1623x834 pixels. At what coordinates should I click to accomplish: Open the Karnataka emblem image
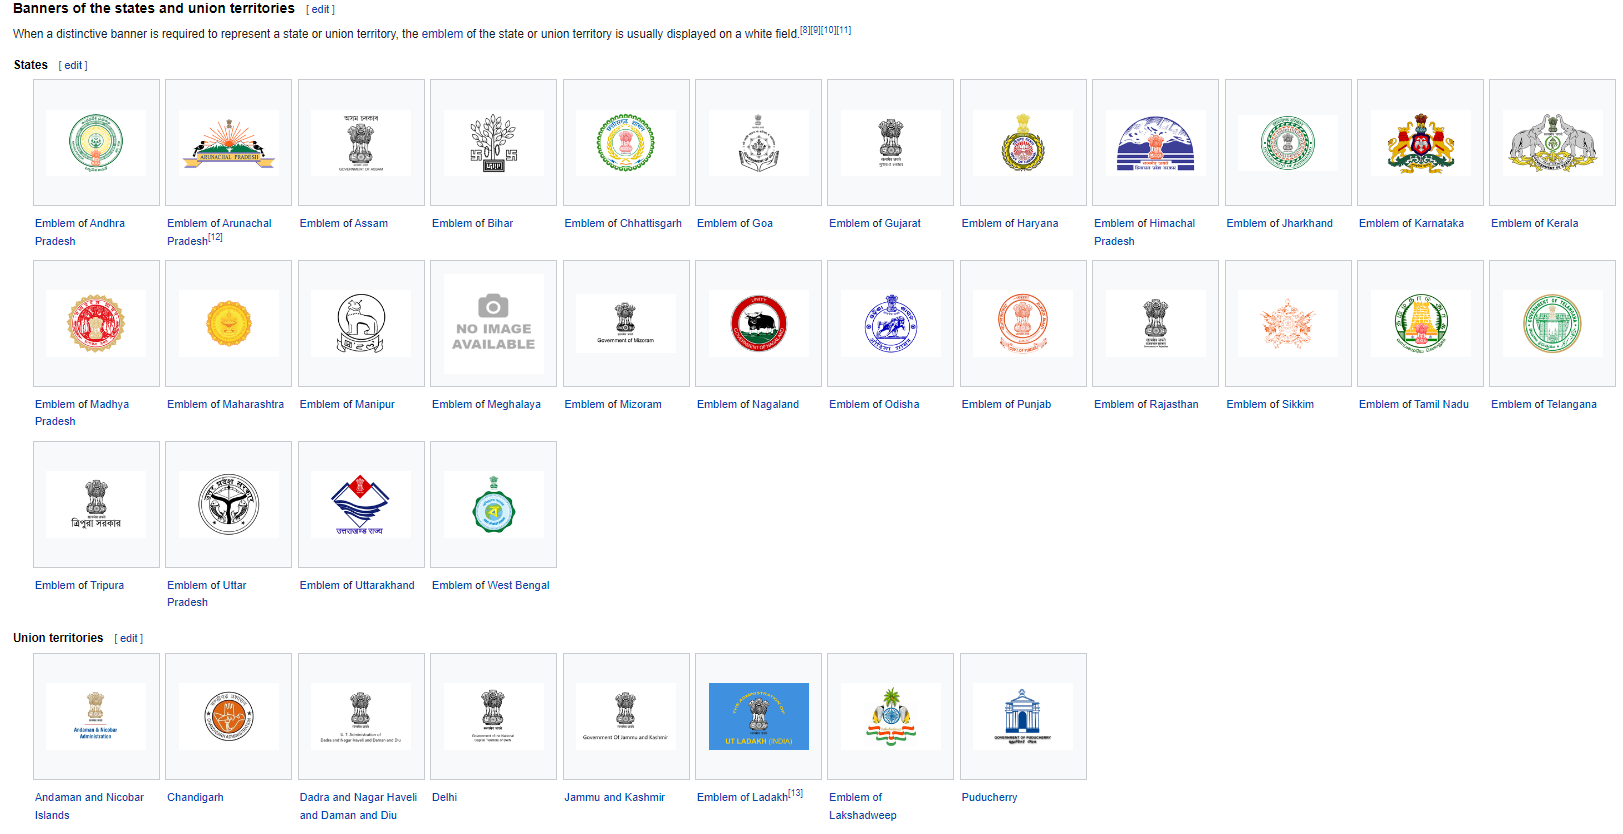tap(1420, 143)
